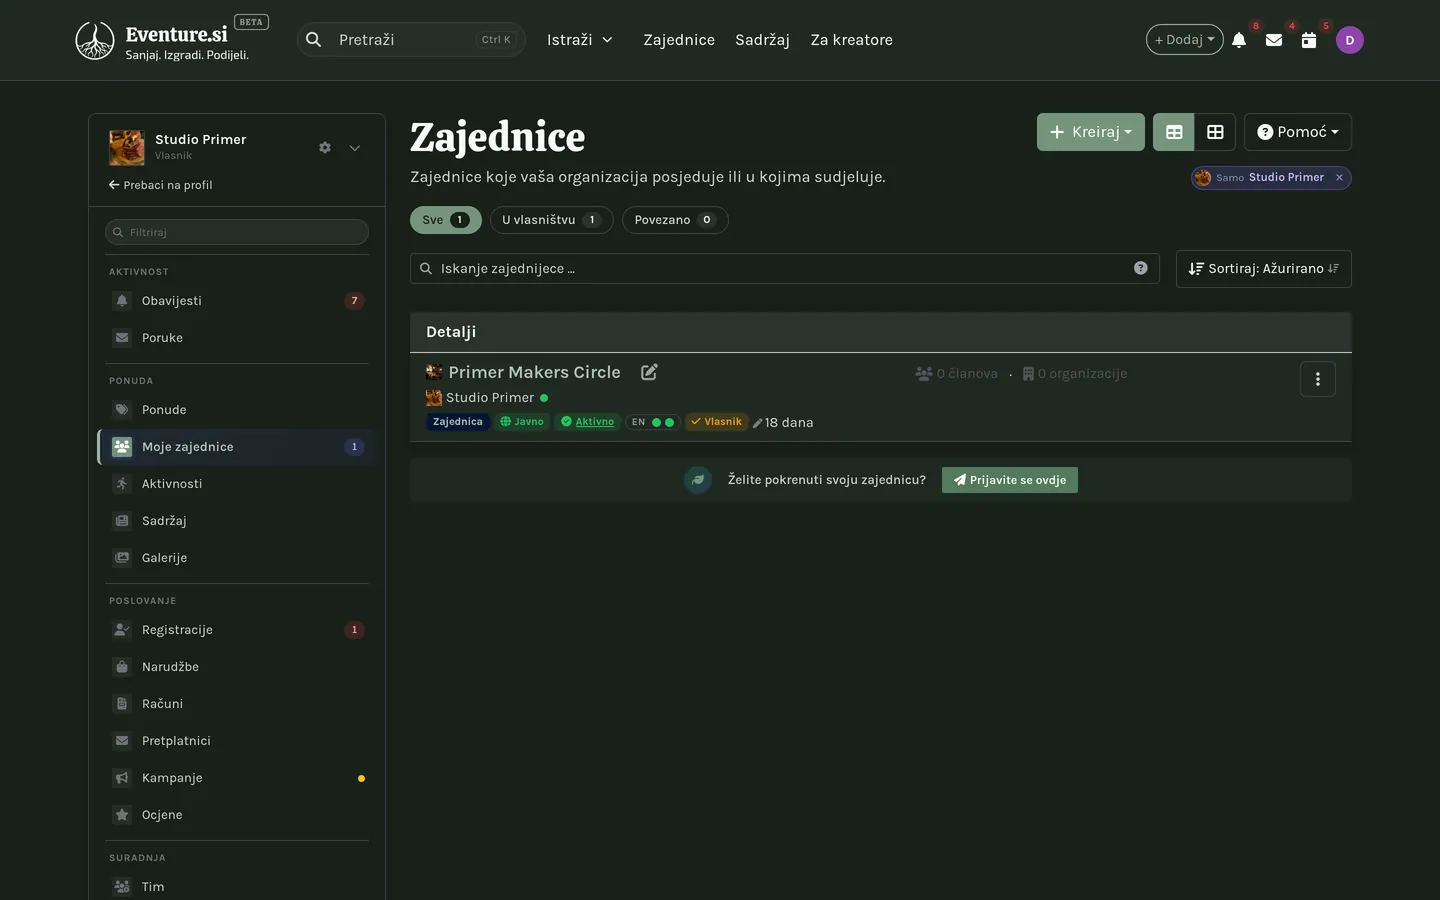Open user avatar D menu

coord(1350,40)
